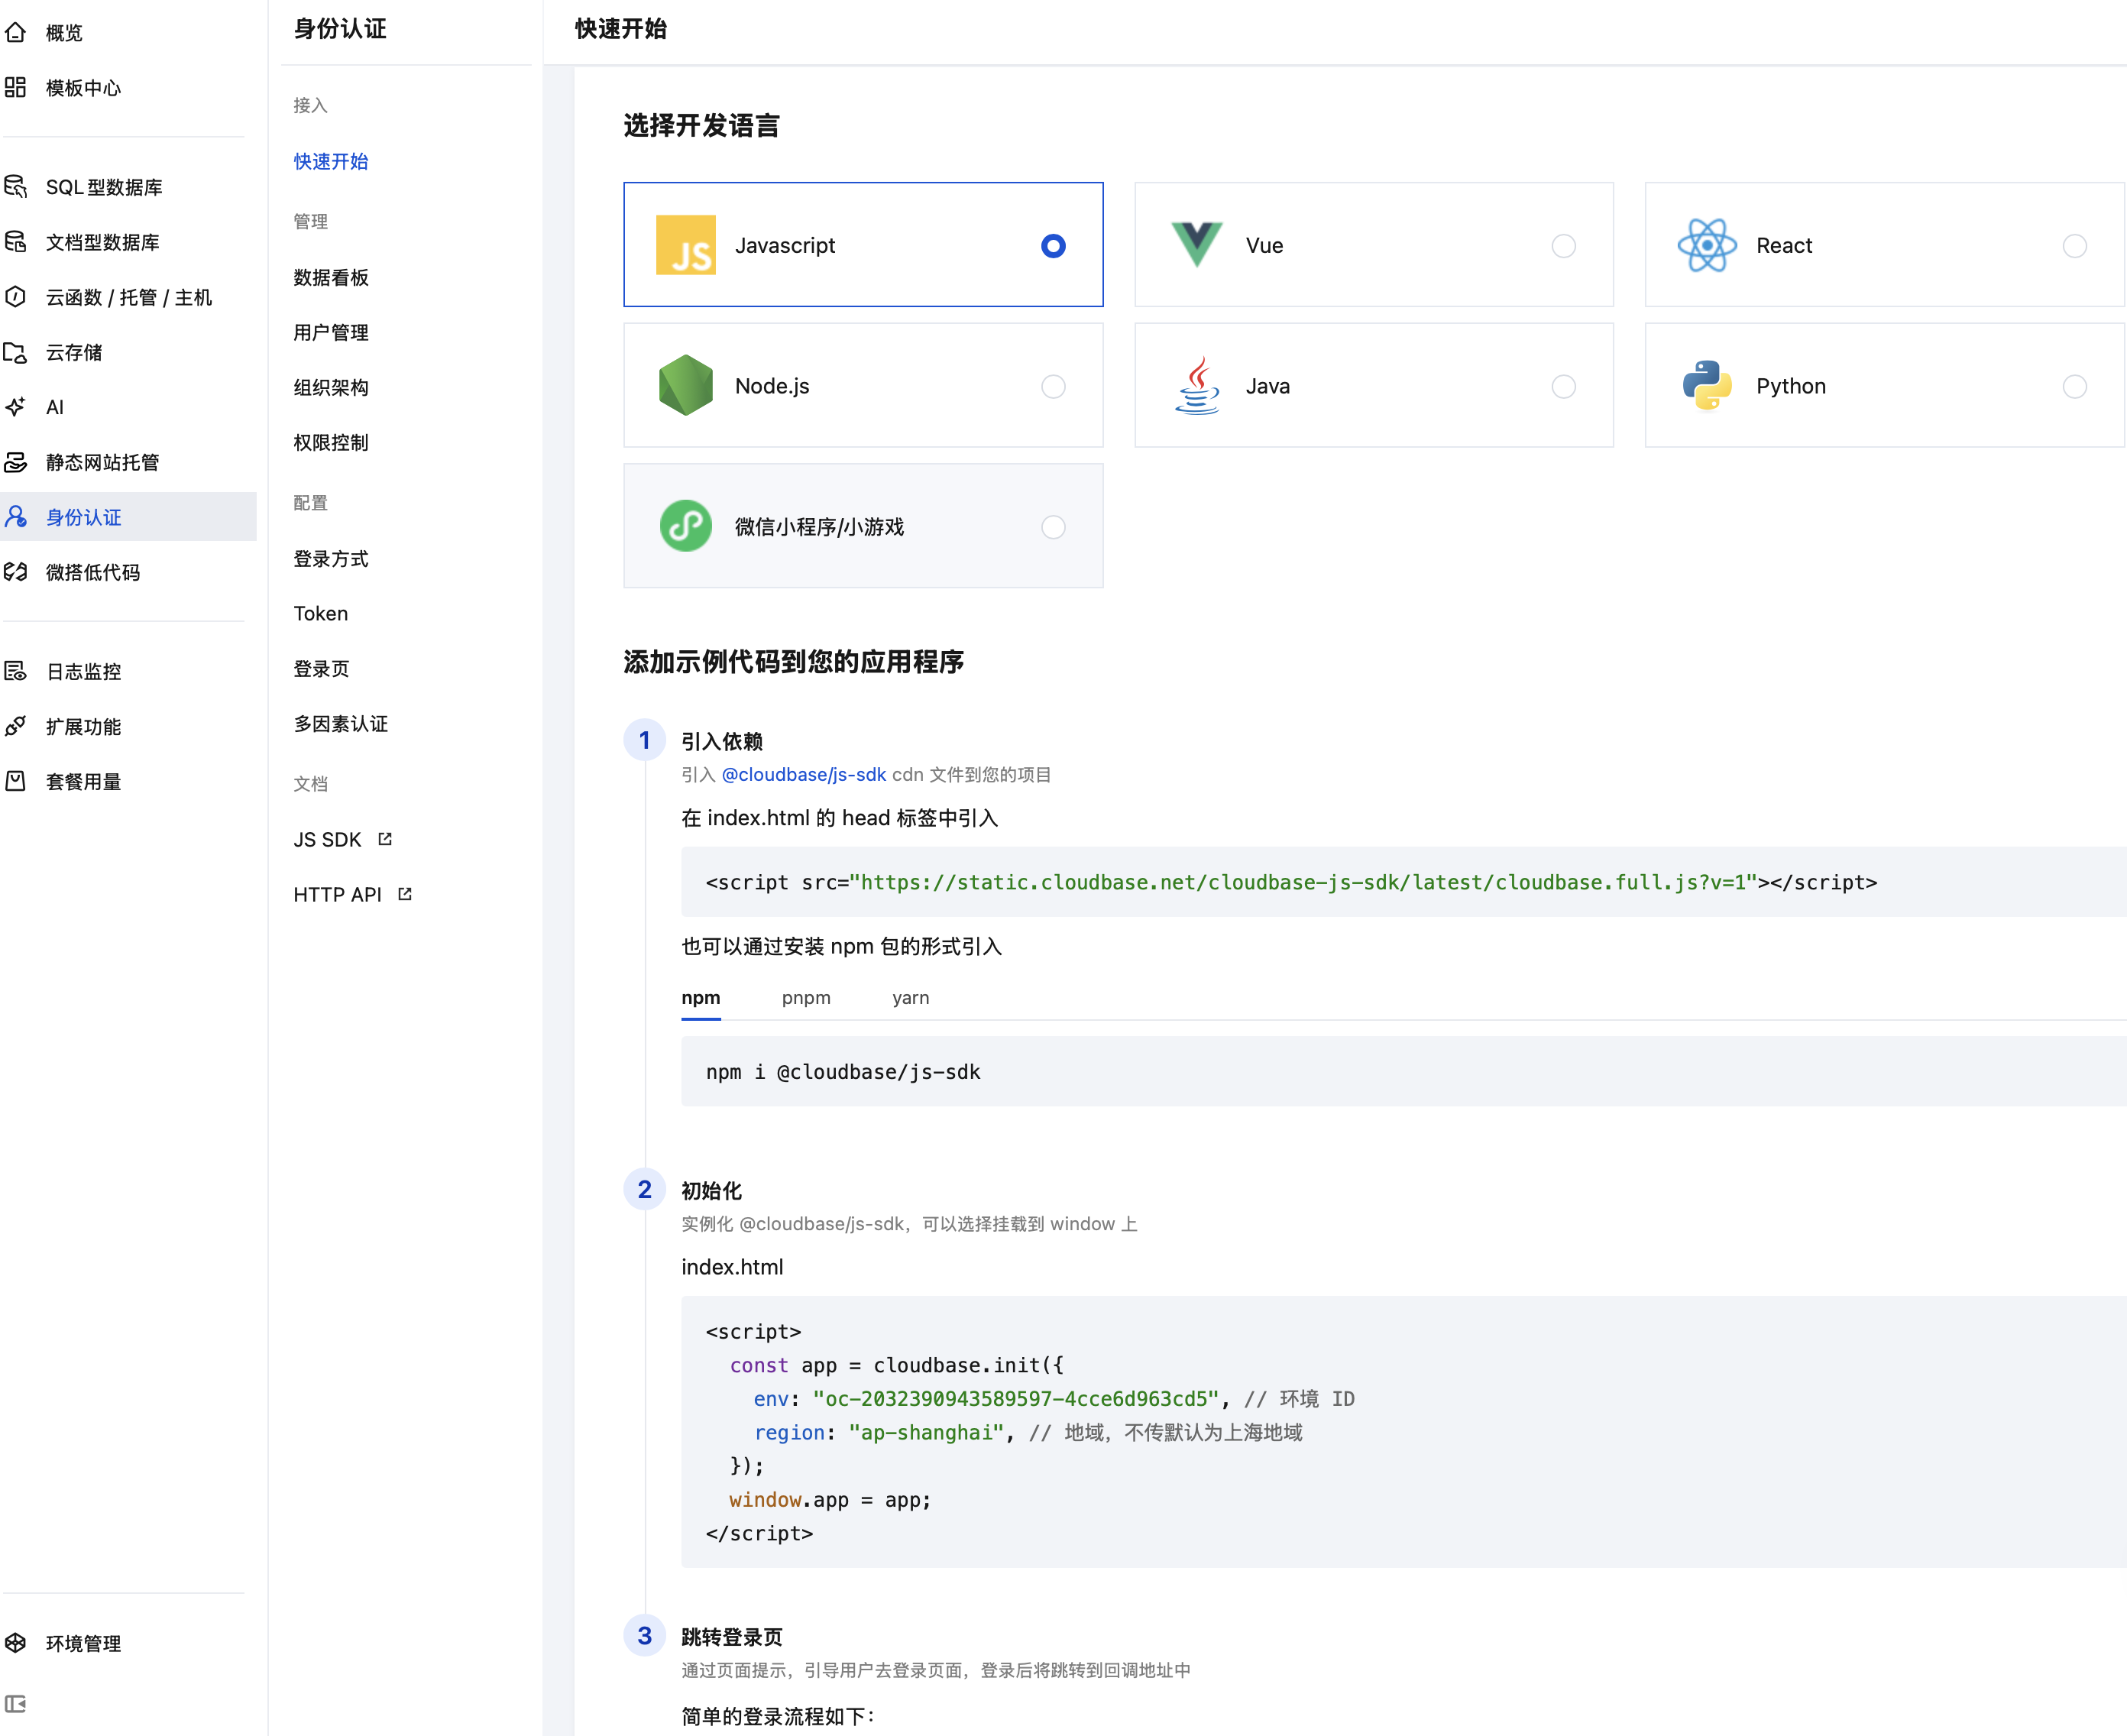The width and height of the screenshot is (2127, 1736).
Task: Open the 云存储 cloud storage icon
Action: [16, 352]
